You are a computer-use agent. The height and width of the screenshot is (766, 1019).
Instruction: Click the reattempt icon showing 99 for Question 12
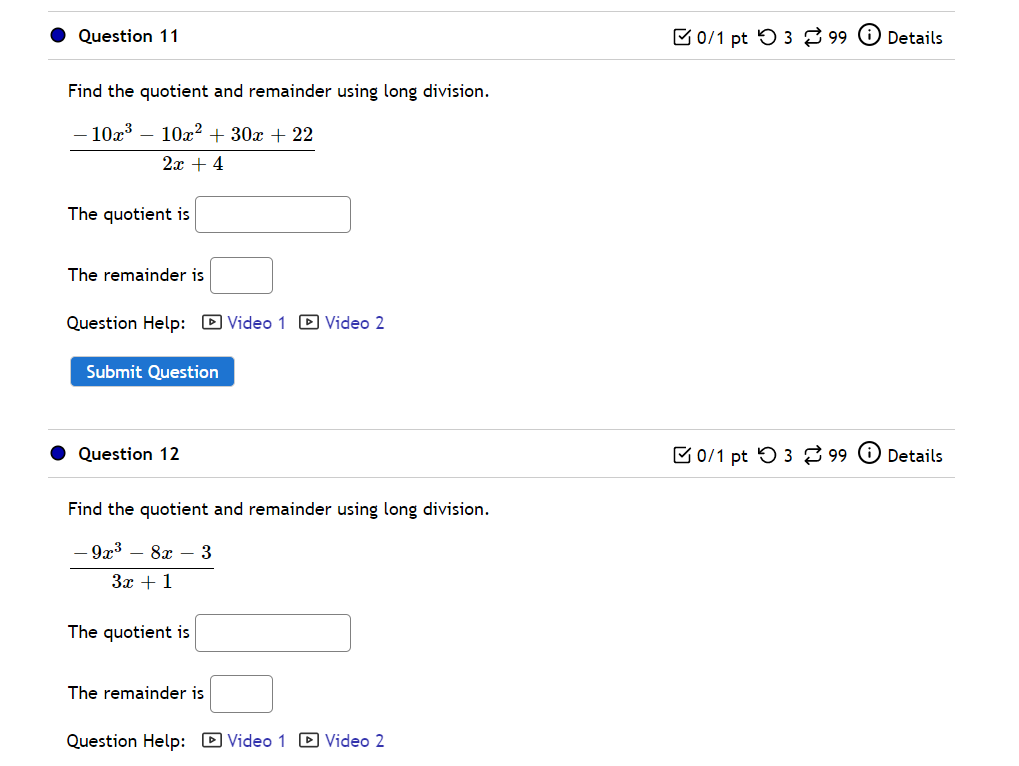812,454
